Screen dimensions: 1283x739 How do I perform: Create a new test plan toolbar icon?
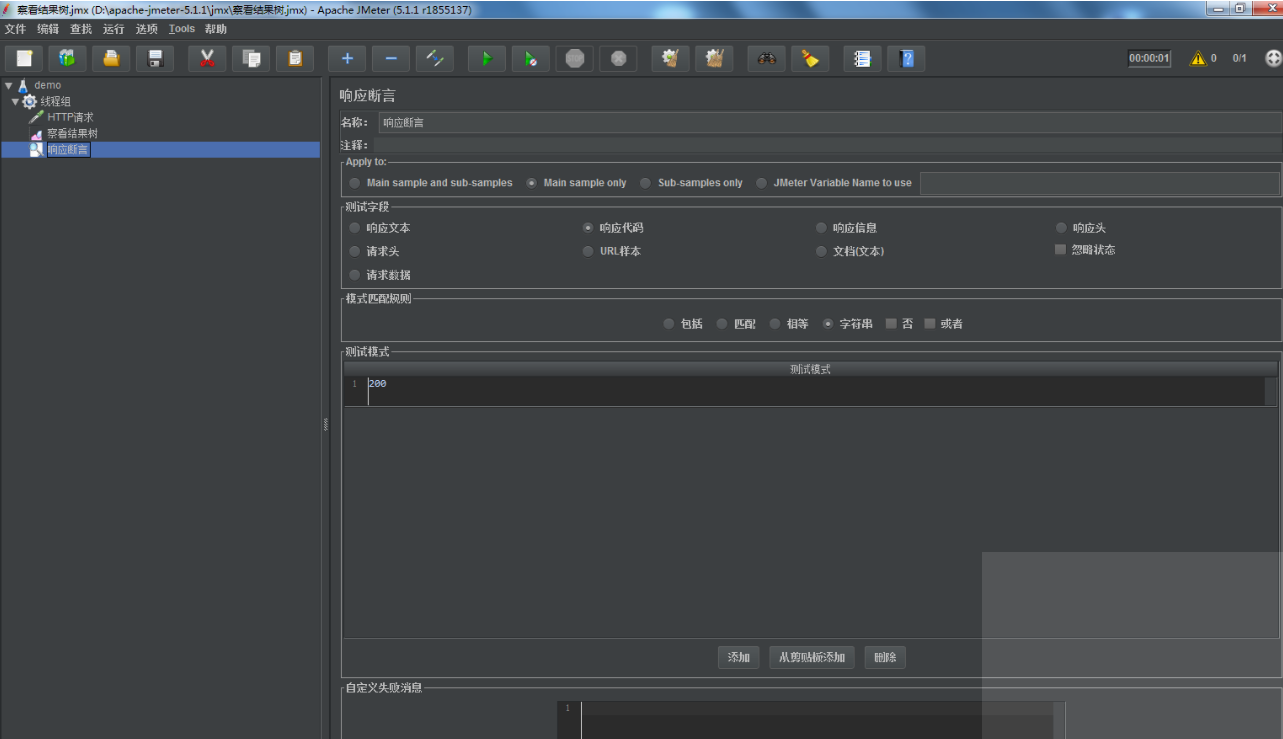(25, 58)
